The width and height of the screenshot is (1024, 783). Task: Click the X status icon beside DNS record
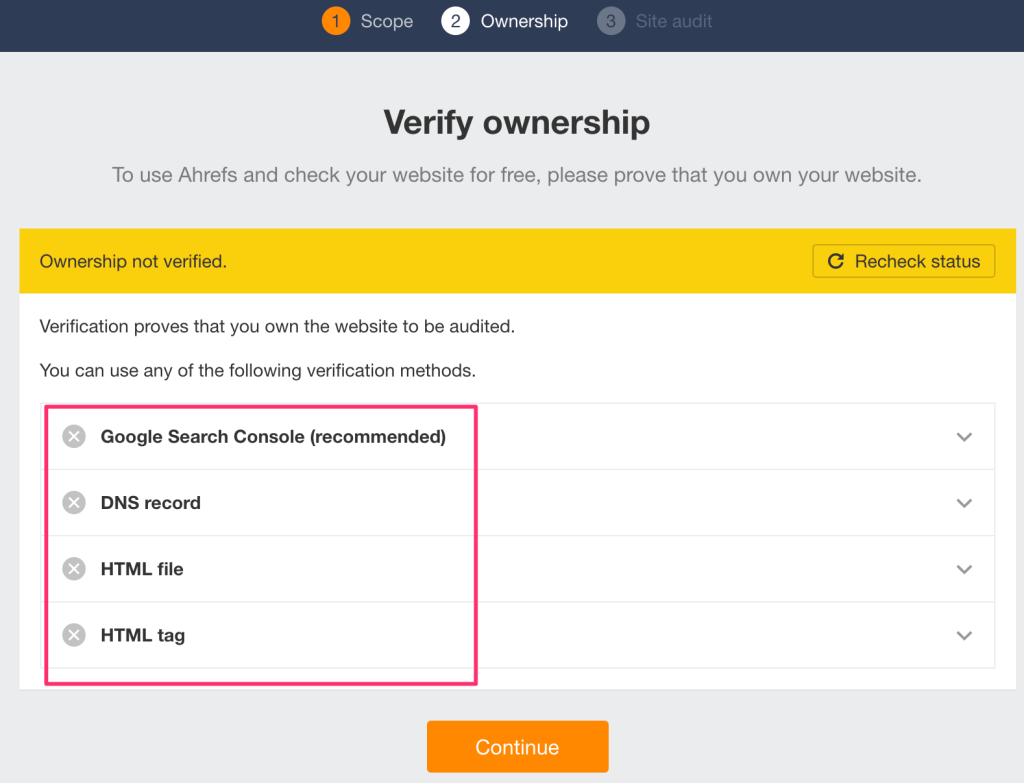click(74, 502)
